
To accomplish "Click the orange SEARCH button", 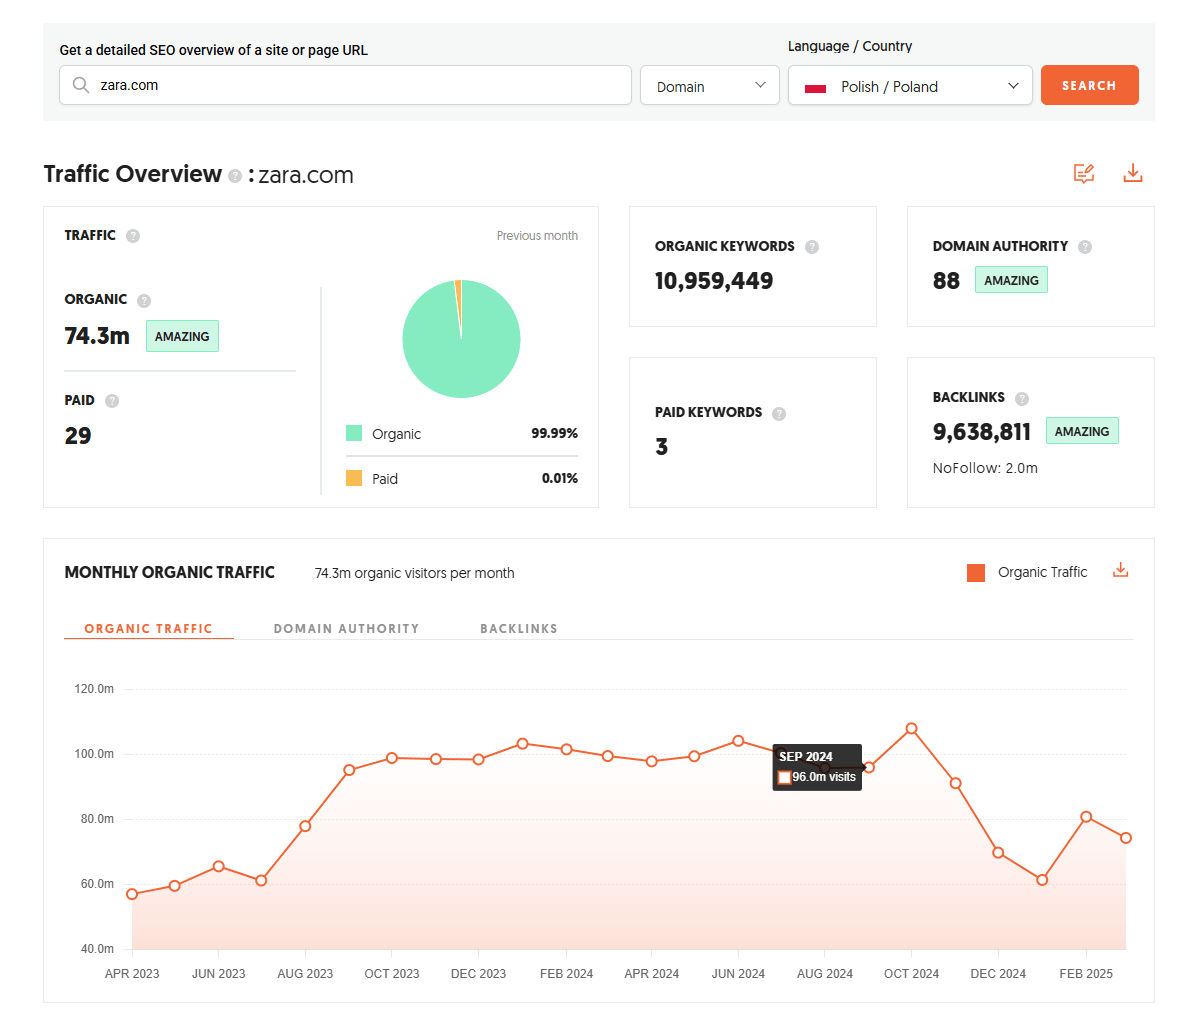I will coord(1090,85).
